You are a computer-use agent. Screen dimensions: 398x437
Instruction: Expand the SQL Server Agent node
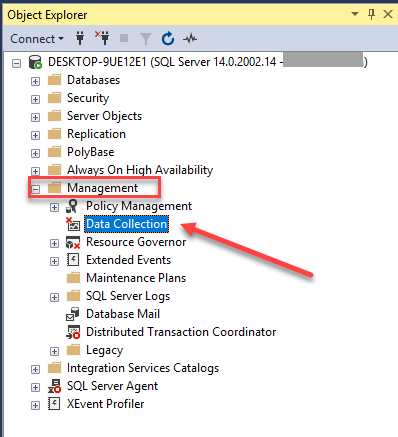pyautogui.click(x=35, y=387)
